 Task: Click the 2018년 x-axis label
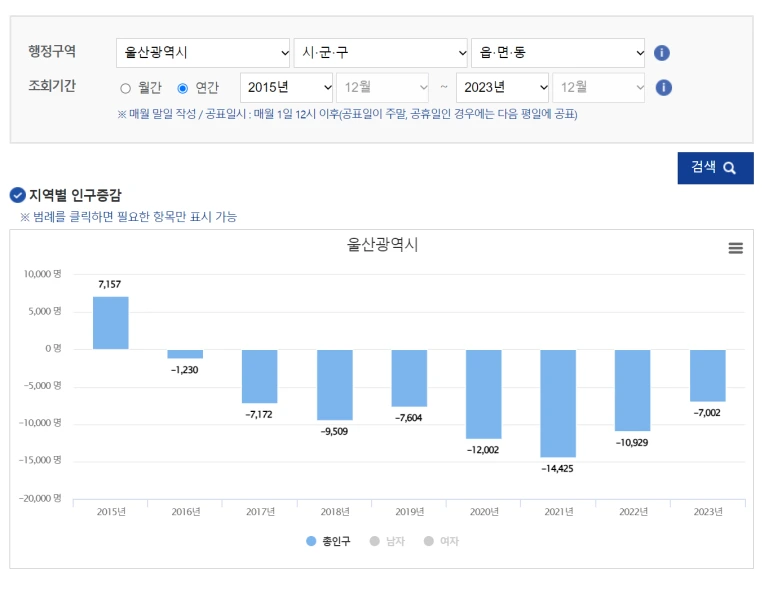coord(335,512)
